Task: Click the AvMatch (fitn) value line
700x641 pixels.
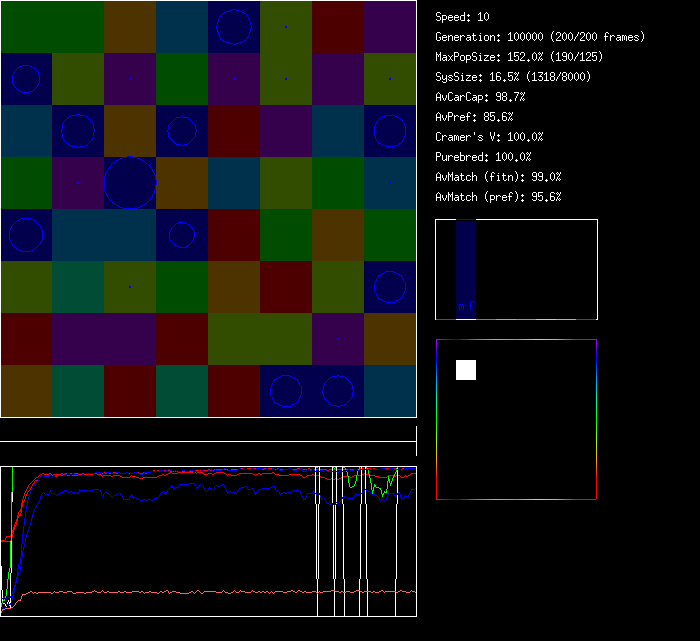Action: [x=498, y=177]
